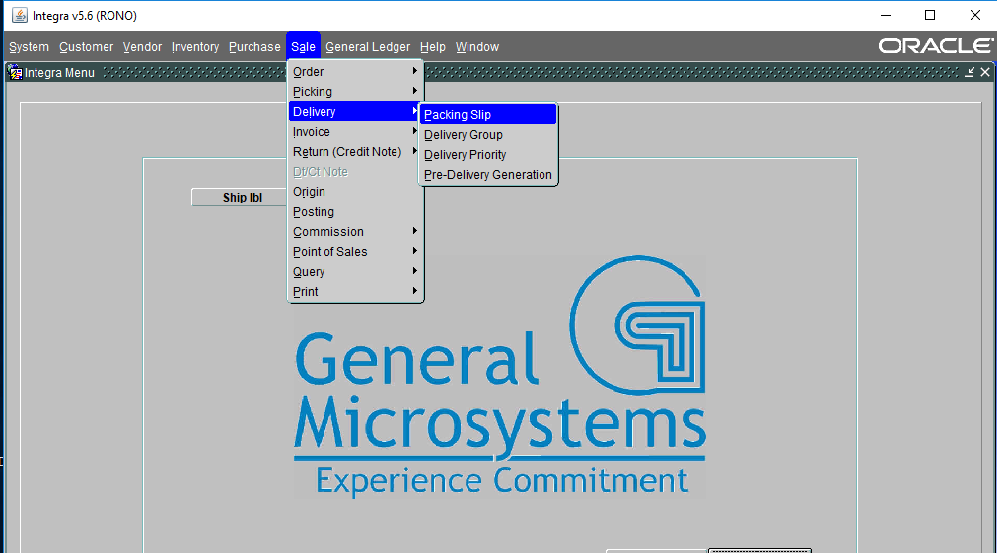
Task: Select Pre-Delivery Generation menu entry
Action: [487, 175]
